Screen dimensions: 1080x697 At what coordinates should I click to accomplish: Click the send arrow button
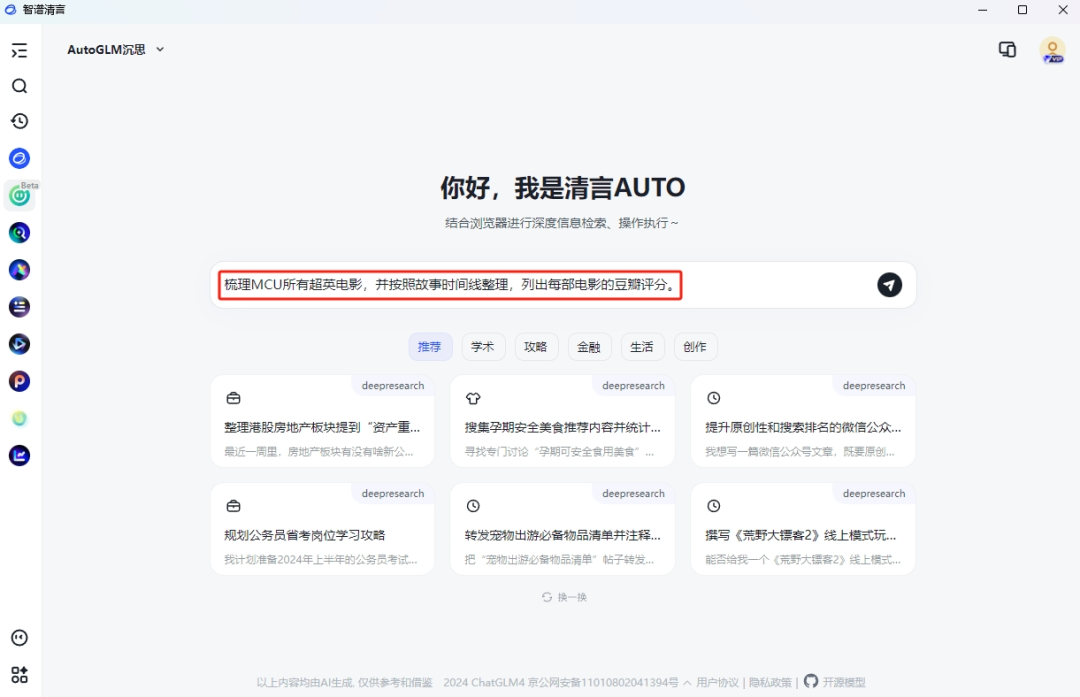tap(889, 284)
